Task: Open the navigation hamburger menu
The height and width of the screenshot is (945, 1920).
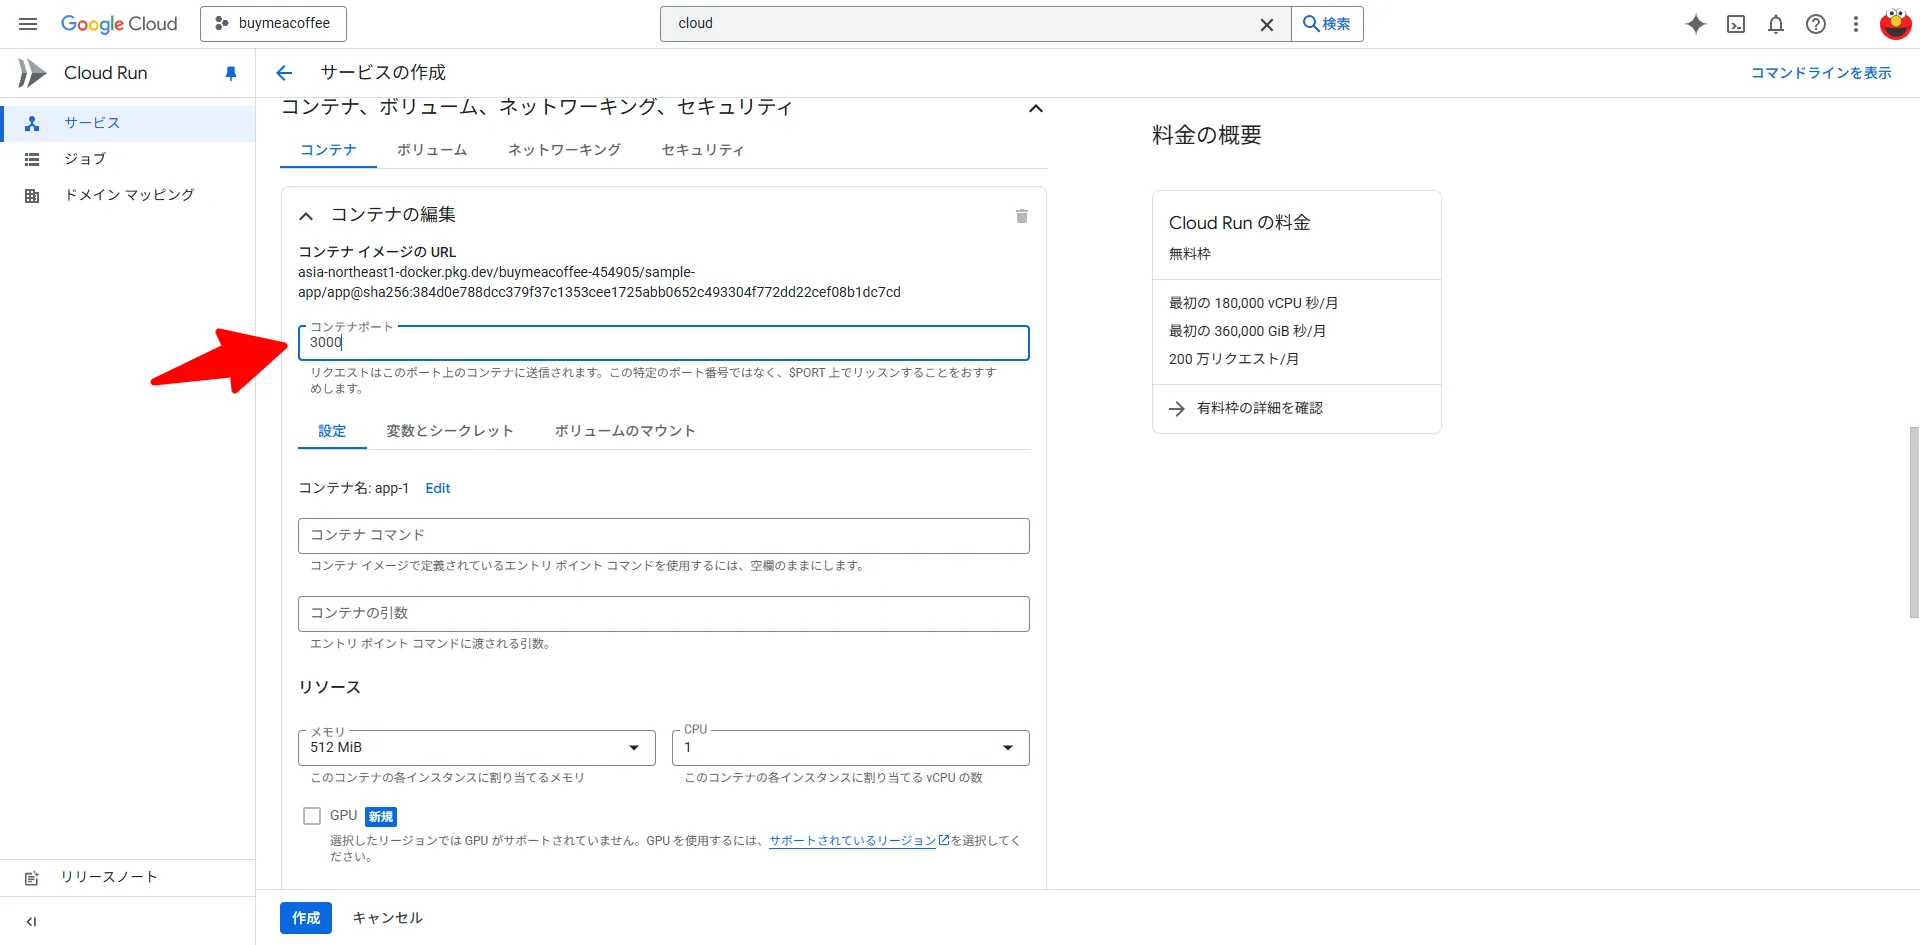Action: (x=27, y=24)
